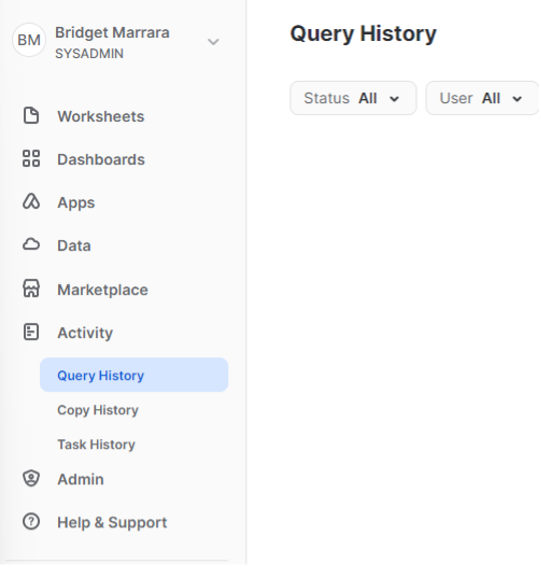Click the Worksheets document icon
The image size is (541, 568).
click(x=31, y=116)
